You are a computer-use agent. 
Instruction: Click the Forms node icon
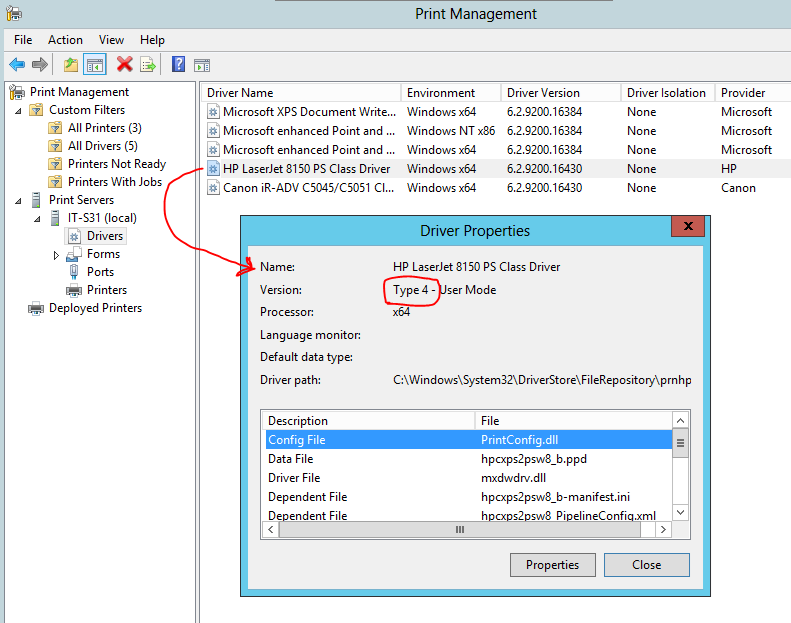tap(74, 254)
